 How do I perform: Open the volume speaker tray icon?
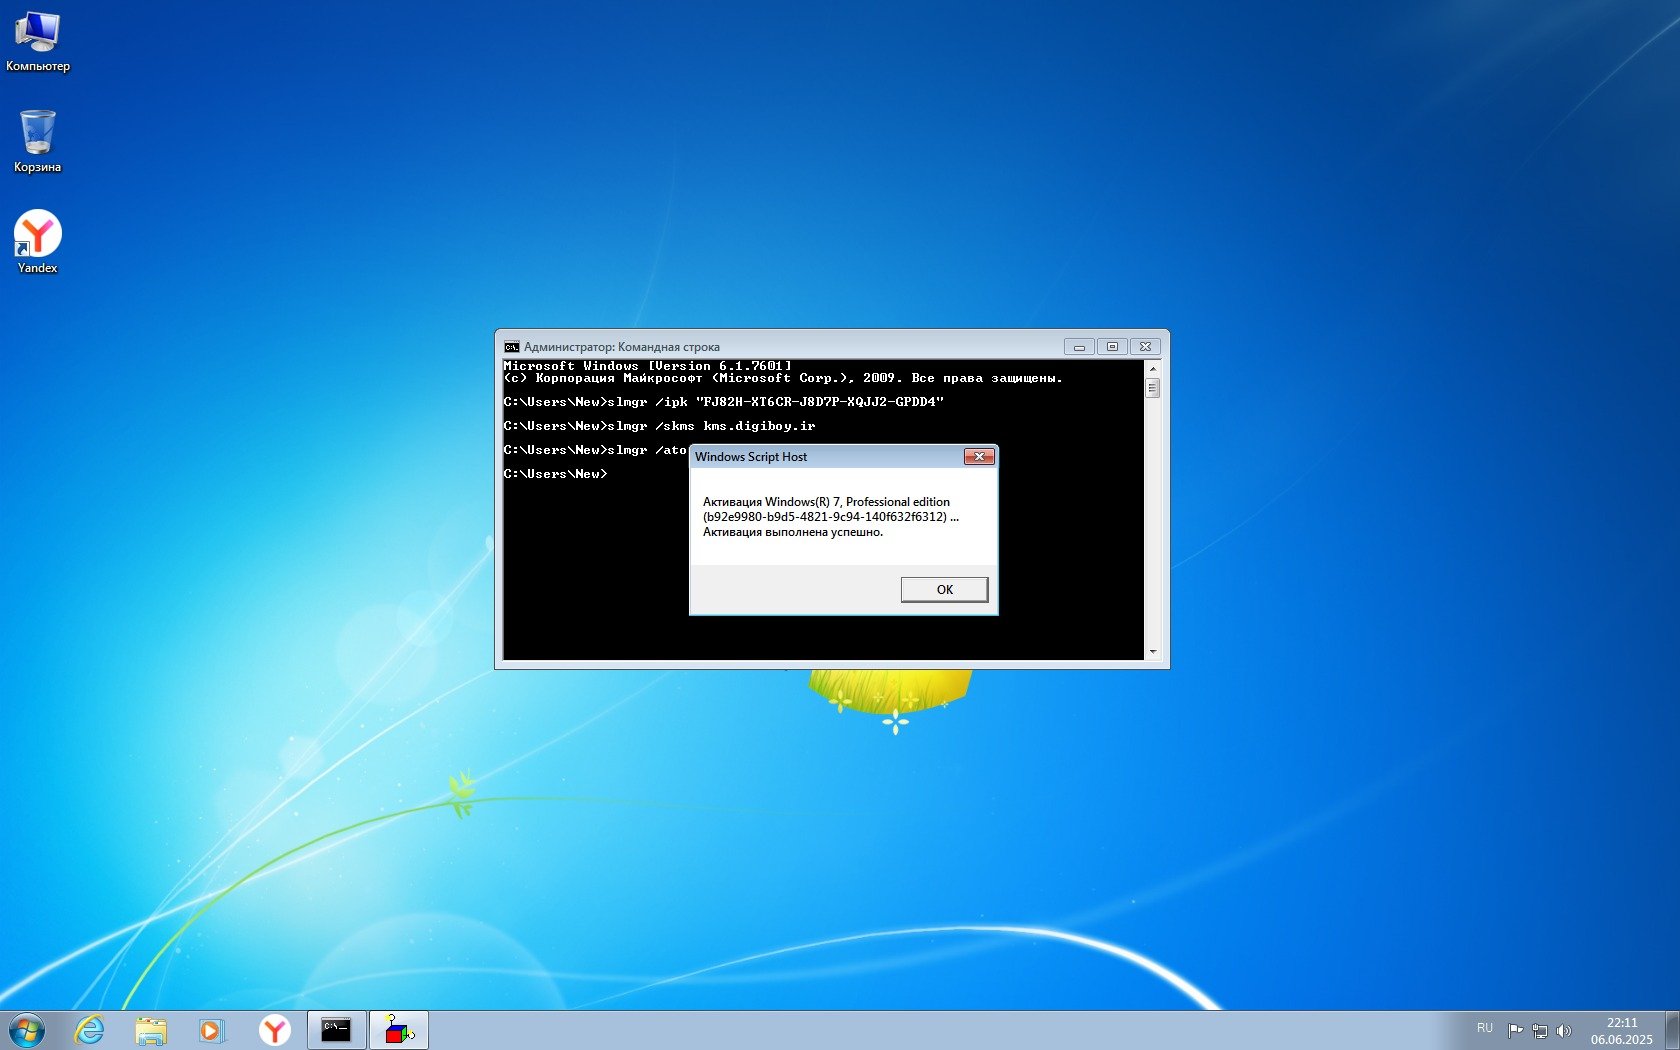(1564, 1030)
